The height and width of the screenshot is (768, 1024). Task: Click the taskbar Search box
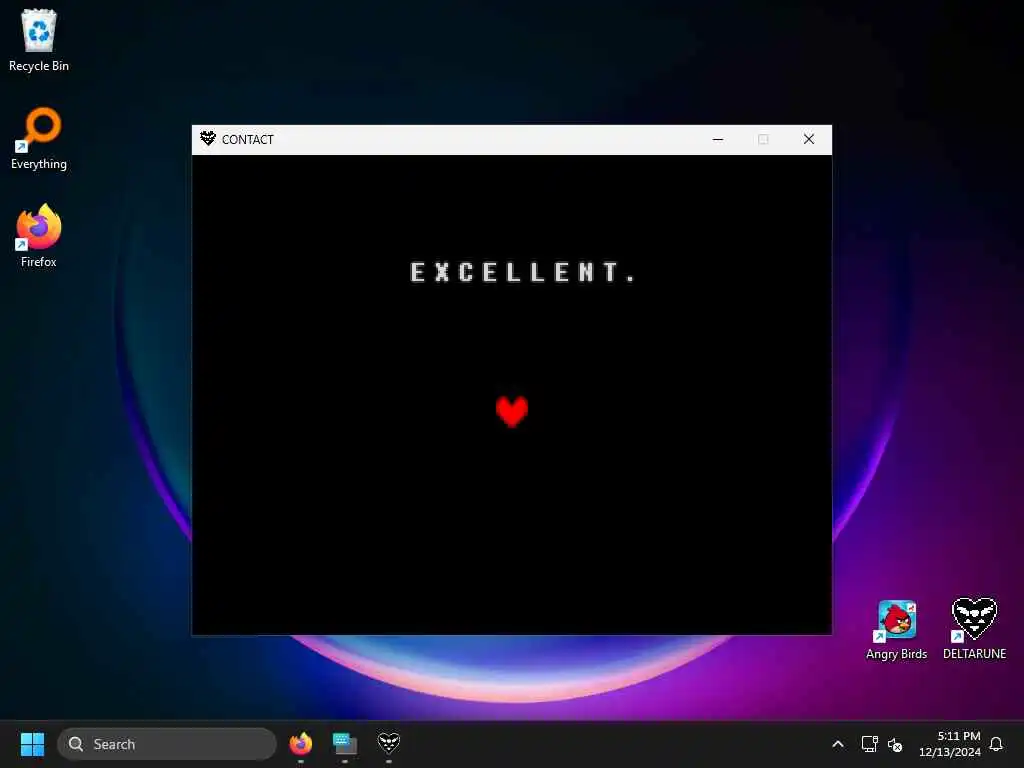[x=167, y=744]
